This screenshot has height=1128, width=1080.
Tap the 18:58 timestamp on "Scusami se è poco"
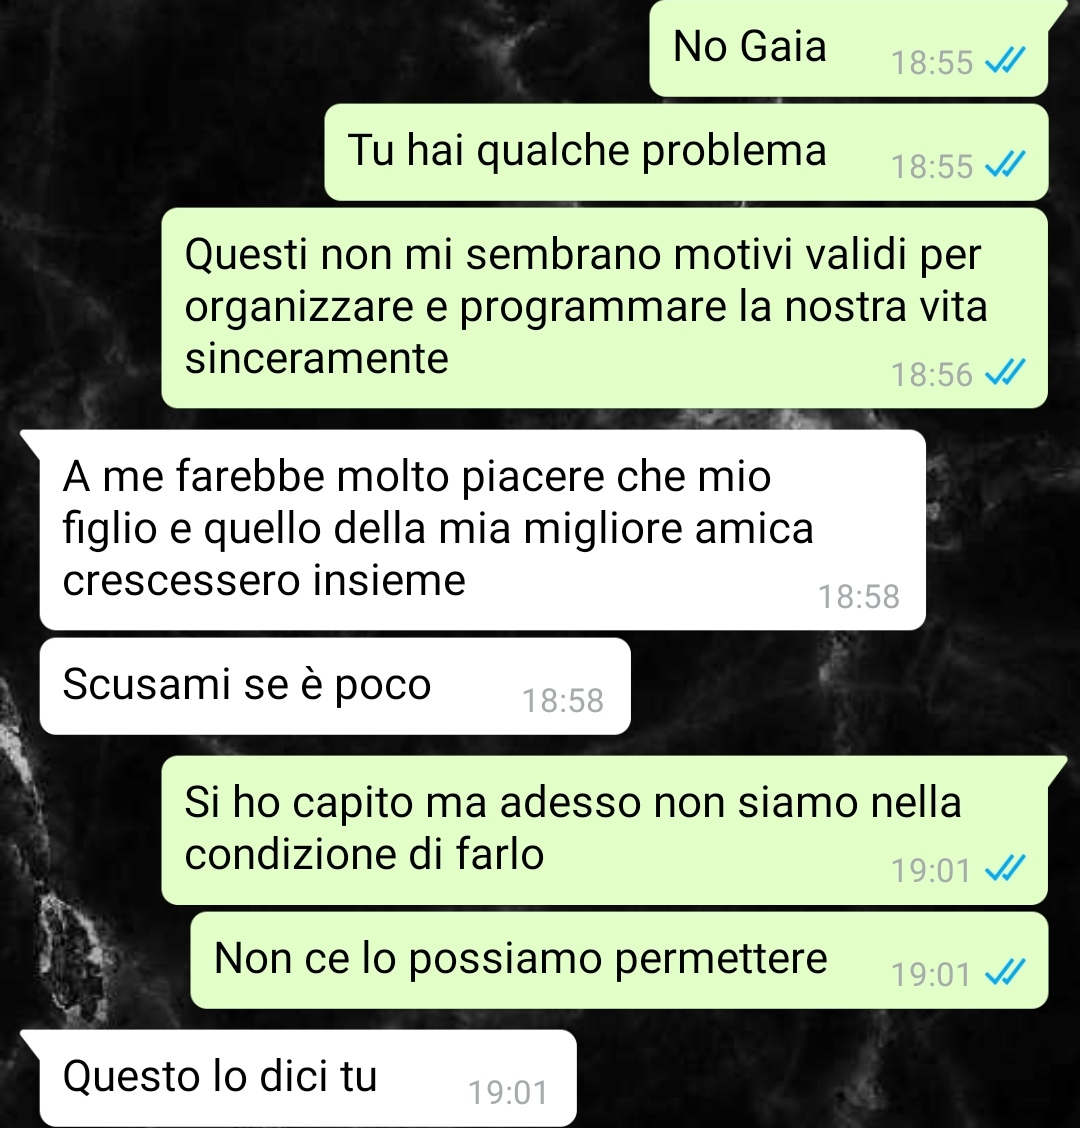click(x=563, y=701)
